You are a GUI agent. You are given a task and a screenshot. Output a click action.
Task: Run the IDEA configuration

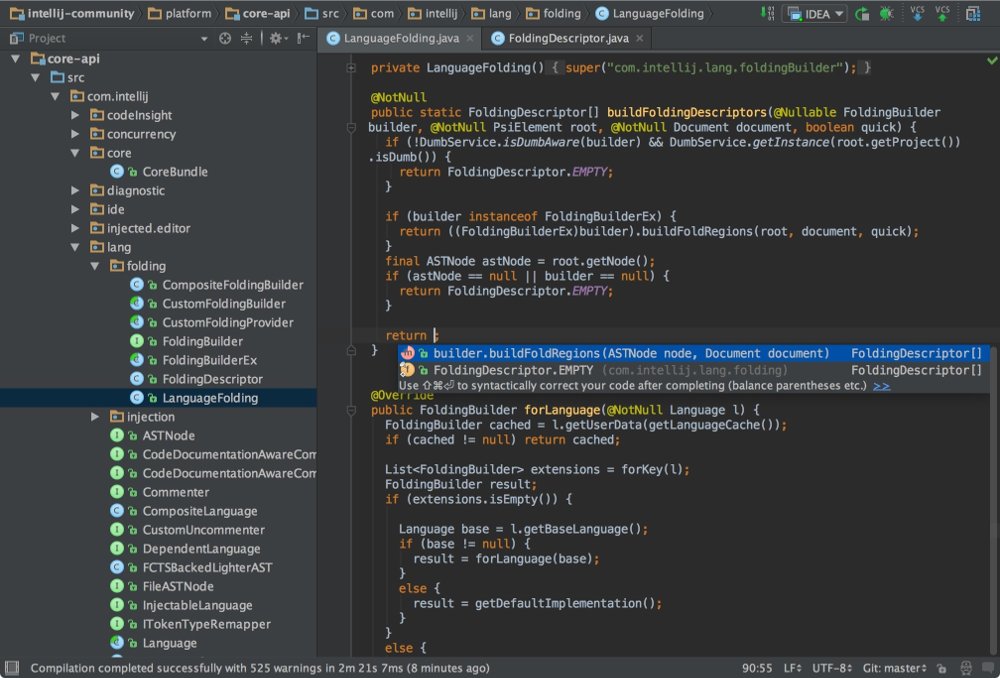862,14
